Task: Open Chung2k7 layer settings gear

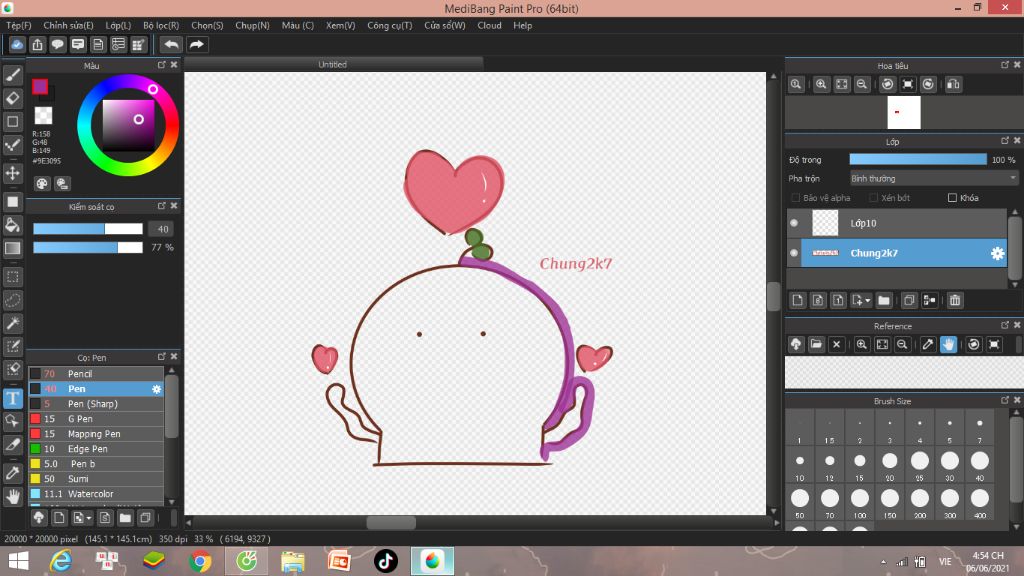Action: pyautogui.click(x=997, y=253)
